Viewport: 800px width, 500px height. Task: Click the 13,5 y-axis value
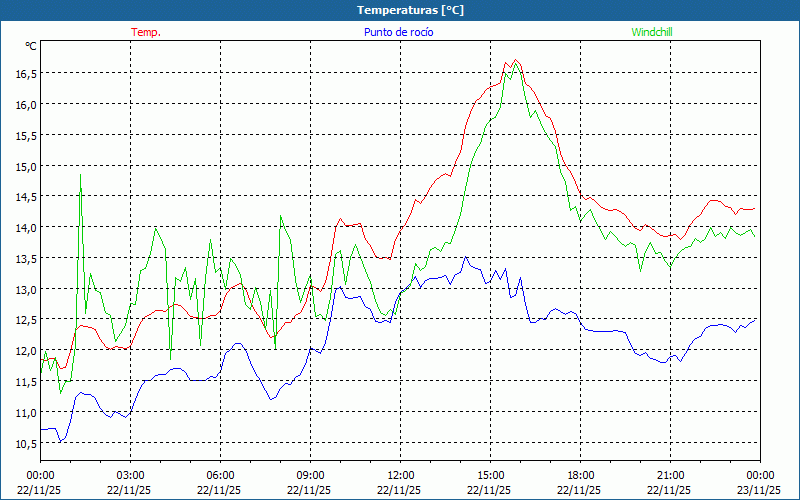pos(25,259)
